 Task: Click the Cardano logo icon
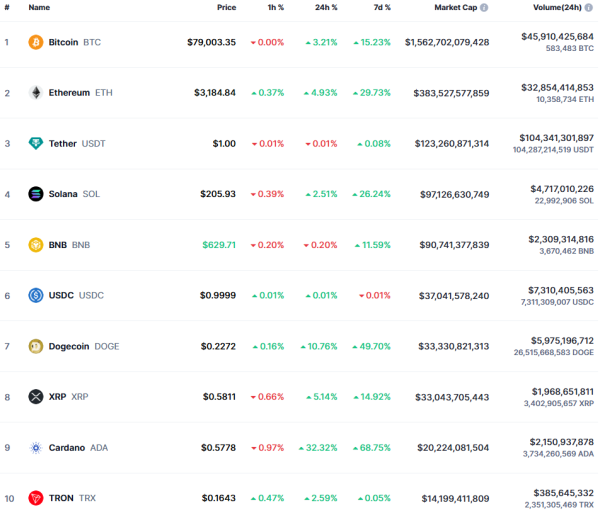(x=36, y=448)
